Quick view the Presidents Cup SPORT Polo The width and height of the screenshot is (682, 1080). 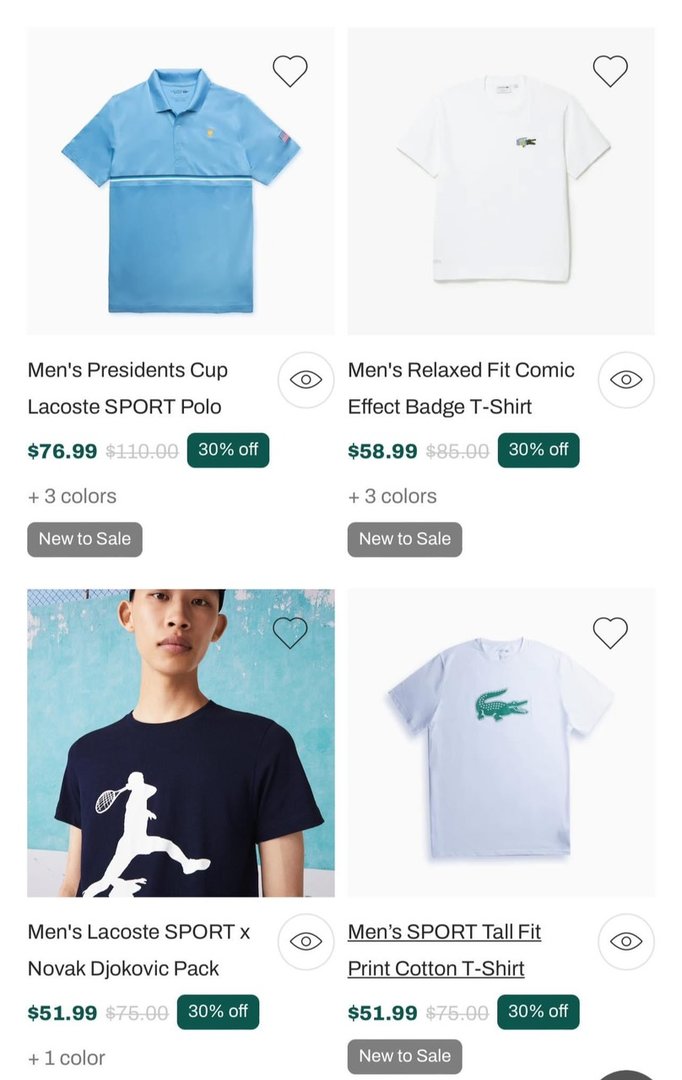[305, 380]
